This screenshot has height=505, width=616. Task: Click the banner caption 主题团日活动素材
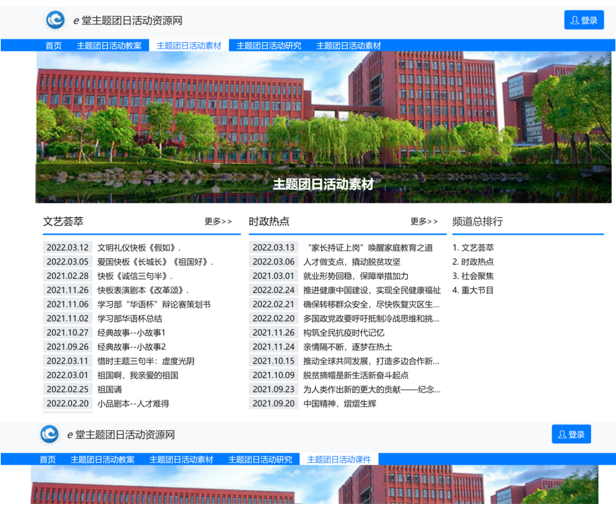pyautogui.click(x=323, y=184)
